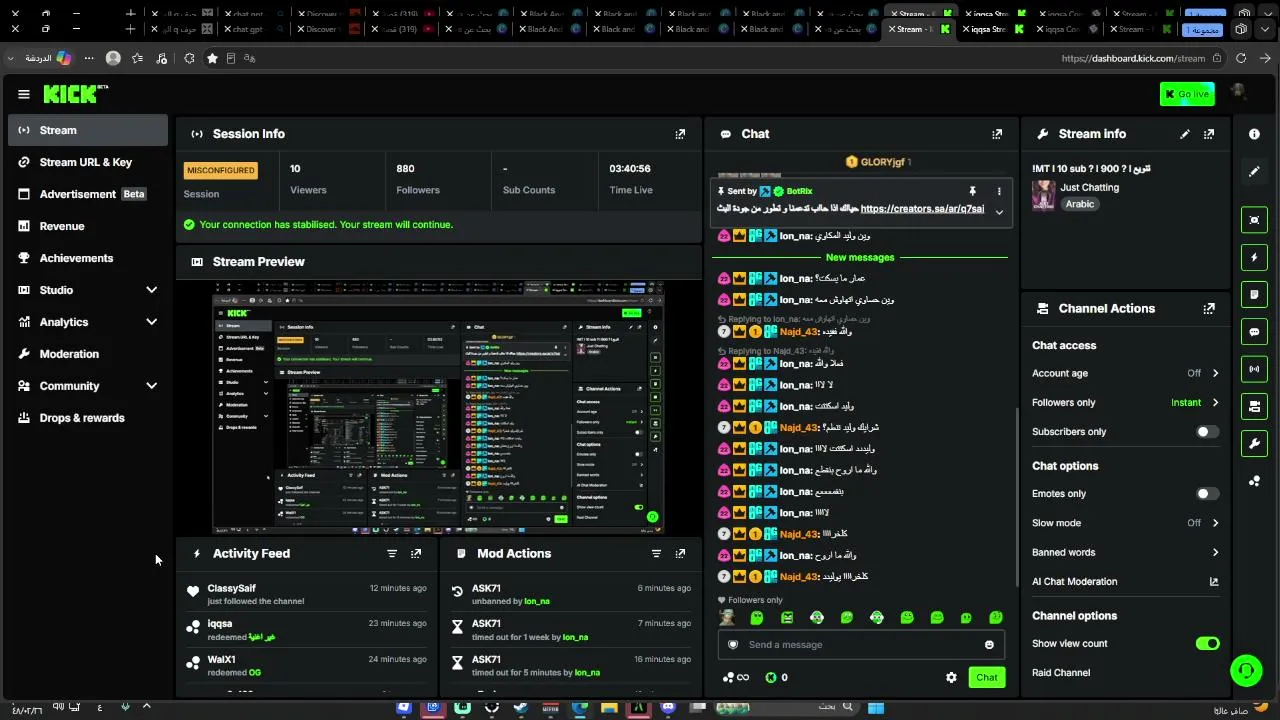Image resolution: width=1280 pixels, height=720 pixels.
Task: Open pinned message three-dot options
Action: point(998,191)
